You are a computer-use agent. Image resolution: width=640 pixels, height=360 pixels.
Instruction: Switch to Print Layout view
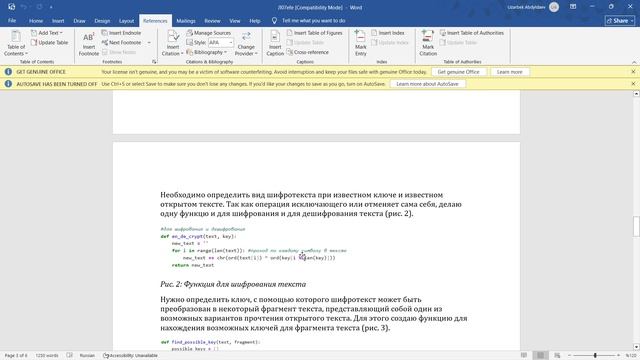(540, 356)
